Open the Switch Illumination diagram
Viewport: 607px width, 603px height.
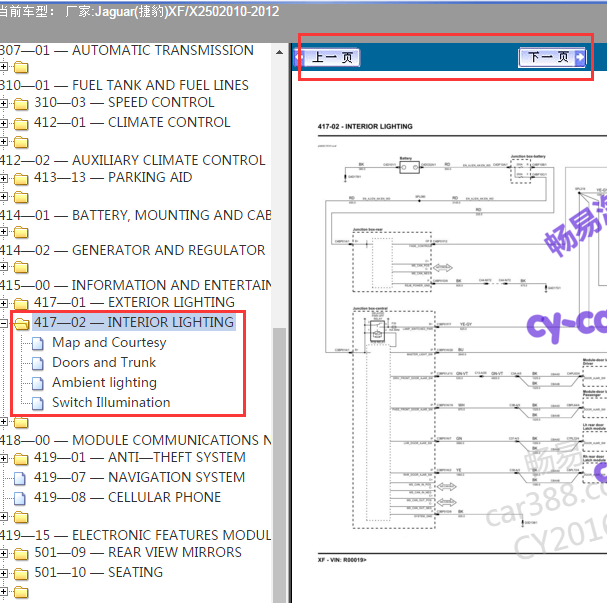point(111,403)
